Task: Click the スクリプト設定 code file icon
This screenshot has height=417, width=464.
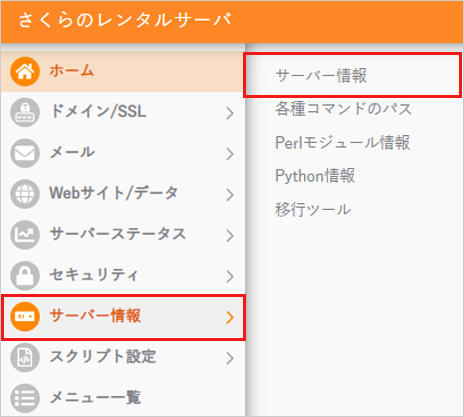Action: pos(25,357)
